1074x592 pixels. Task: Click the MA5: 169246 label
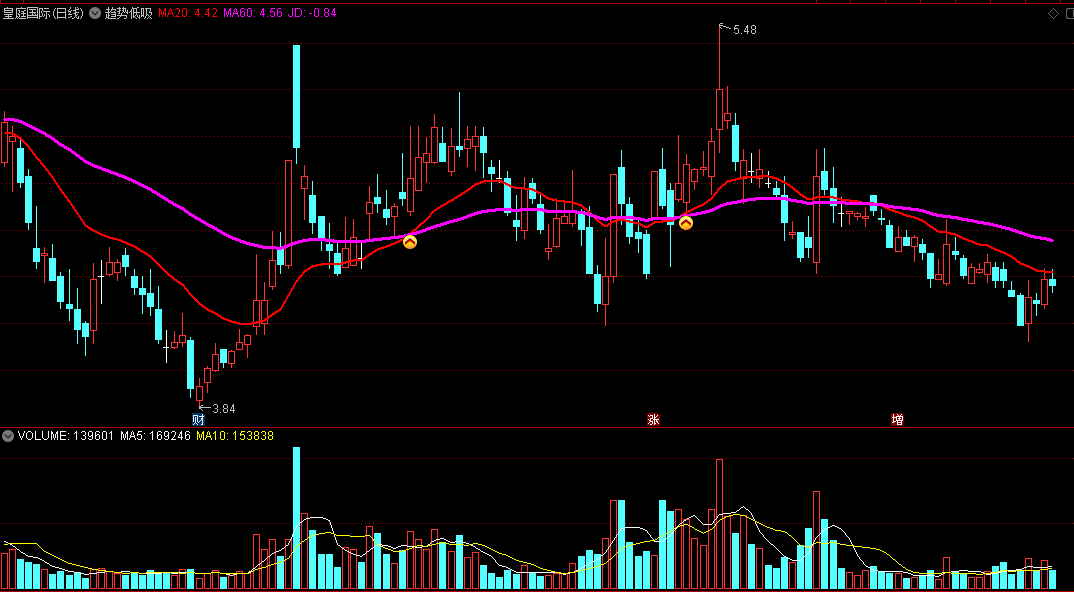click(x=155, y=435)
